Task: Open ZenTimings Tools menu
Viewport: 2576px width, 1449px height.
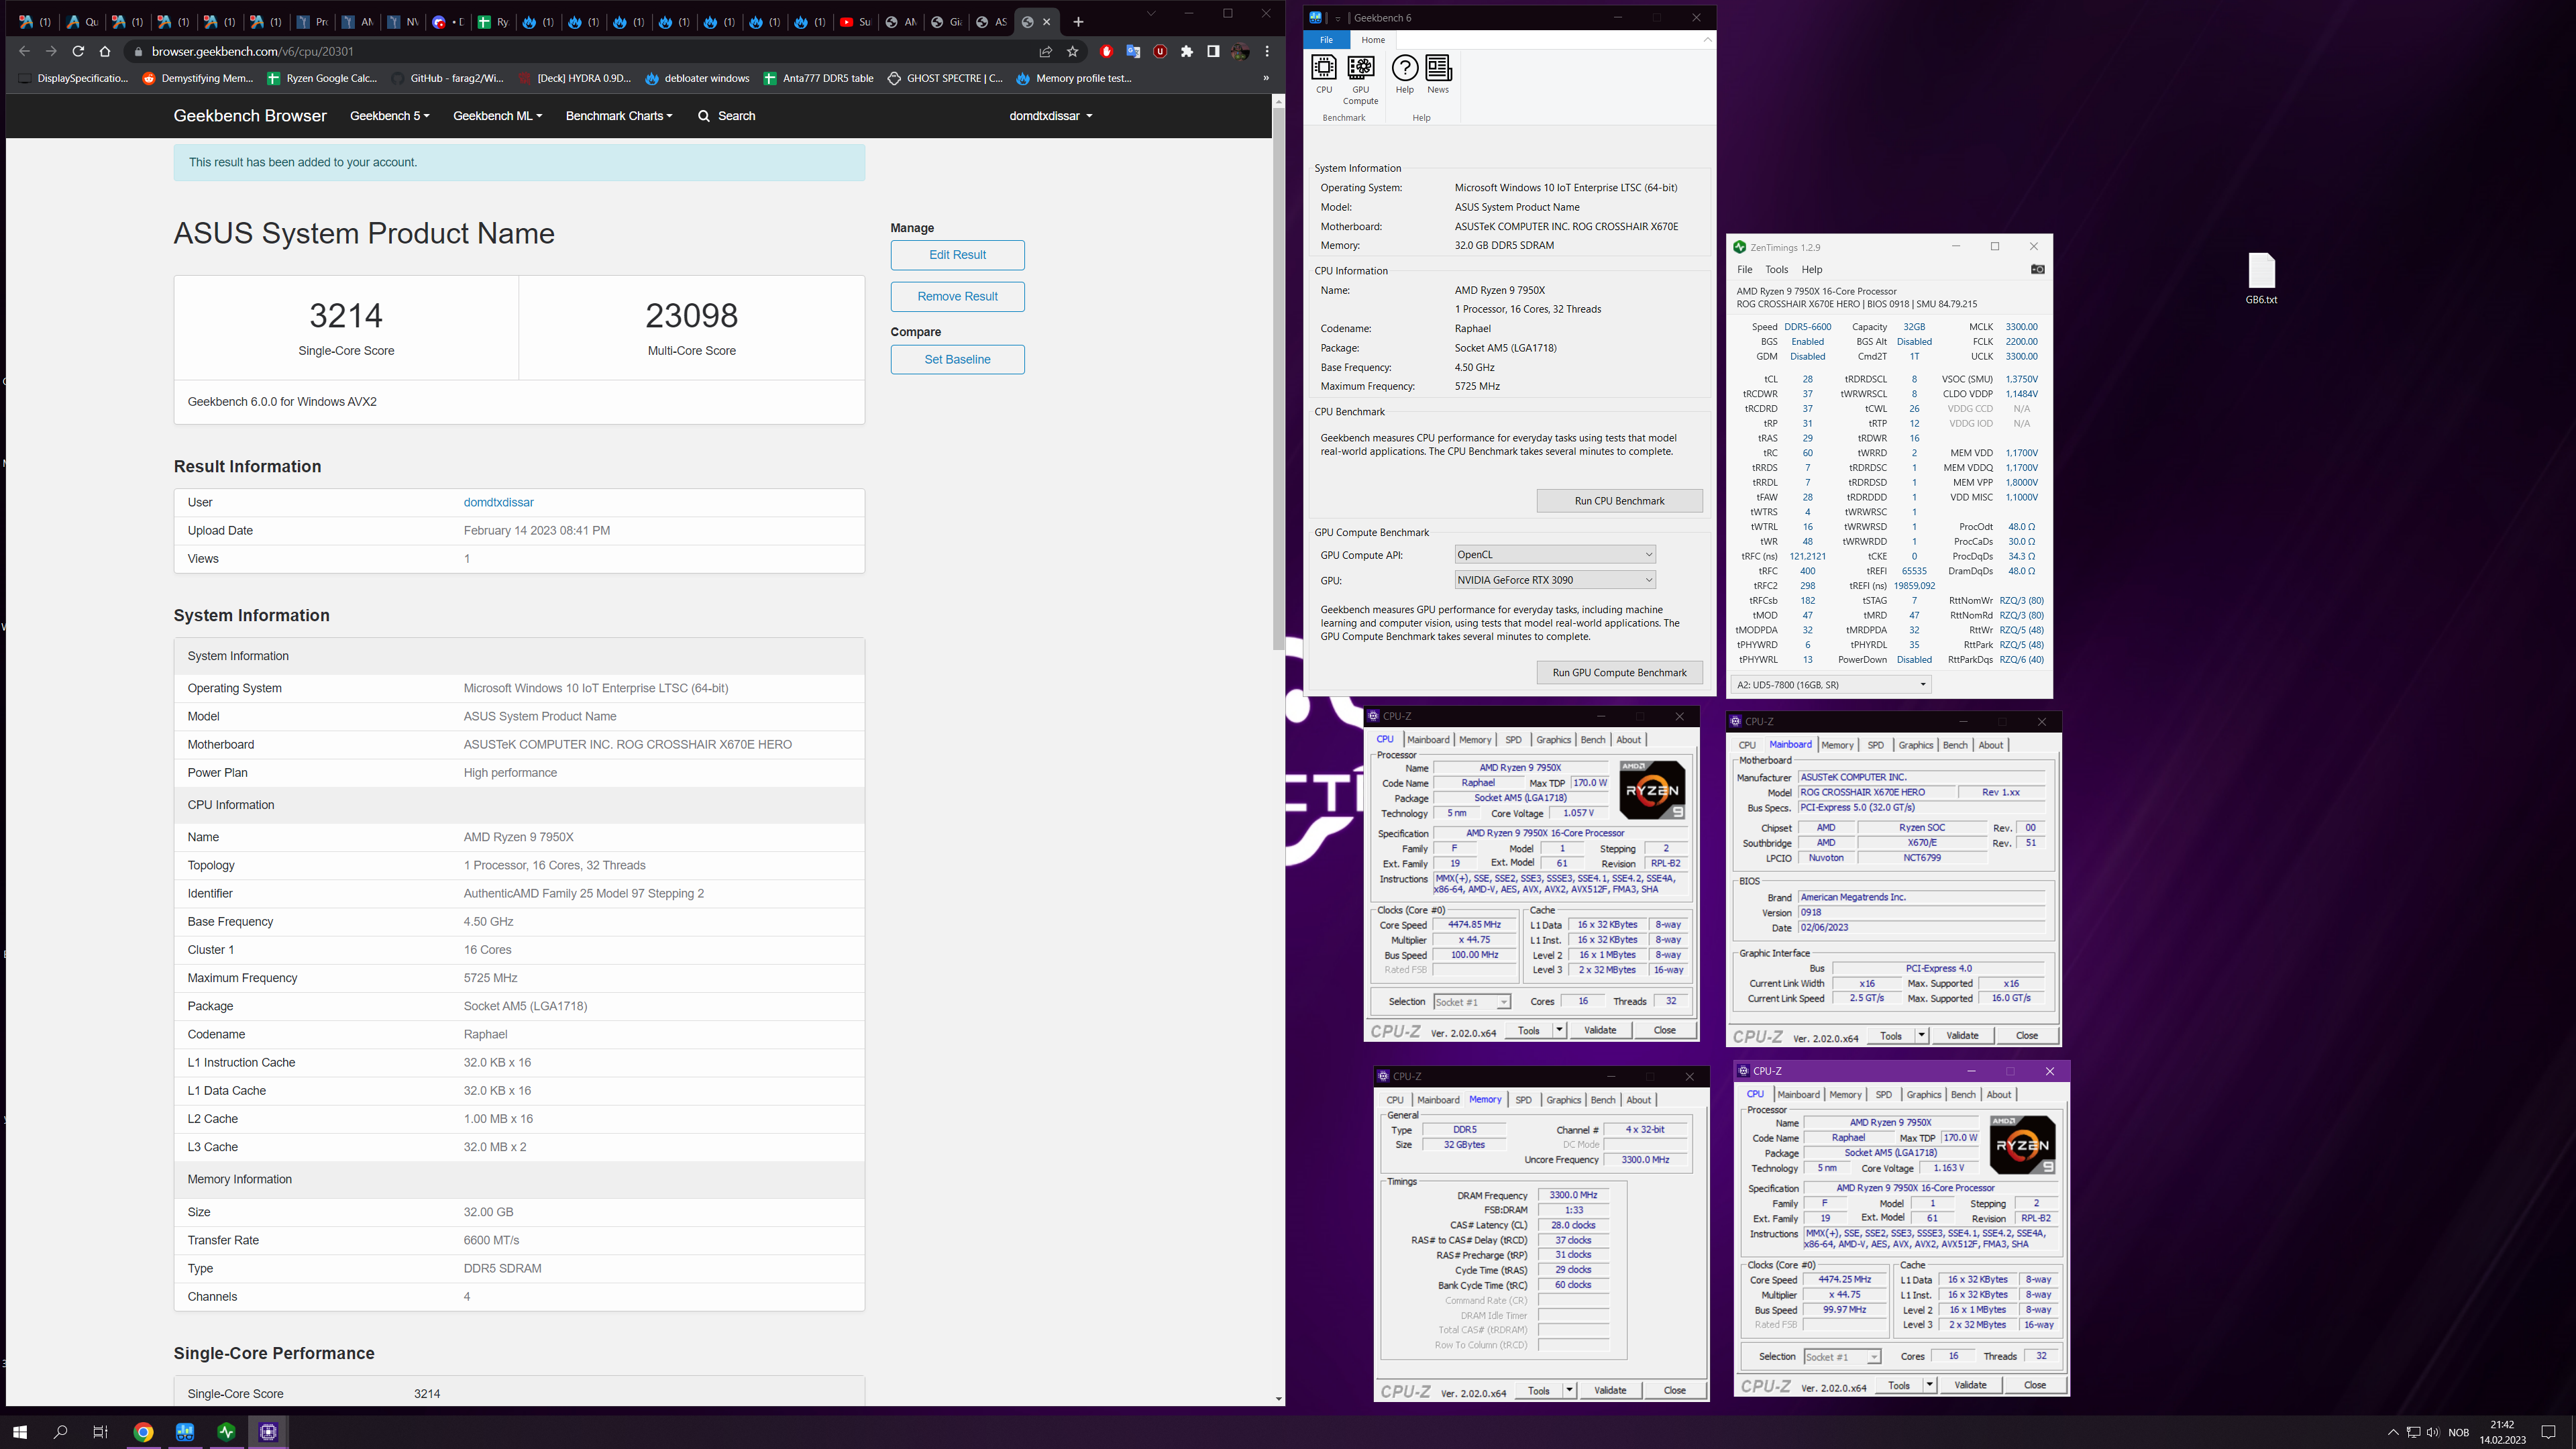Action: 1776,269
